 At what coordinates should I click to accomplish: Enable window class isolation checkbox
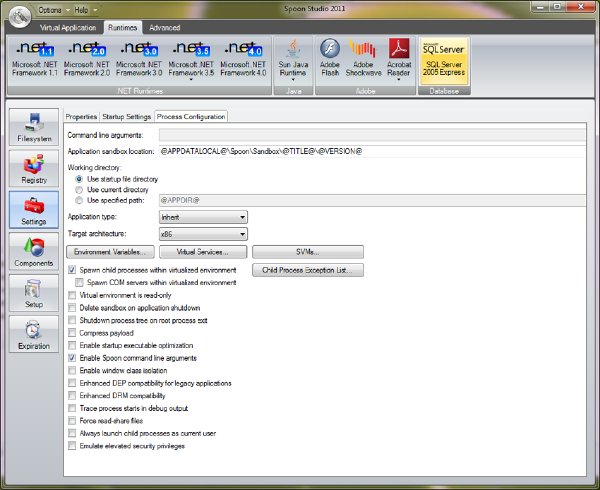click(72, 371)
